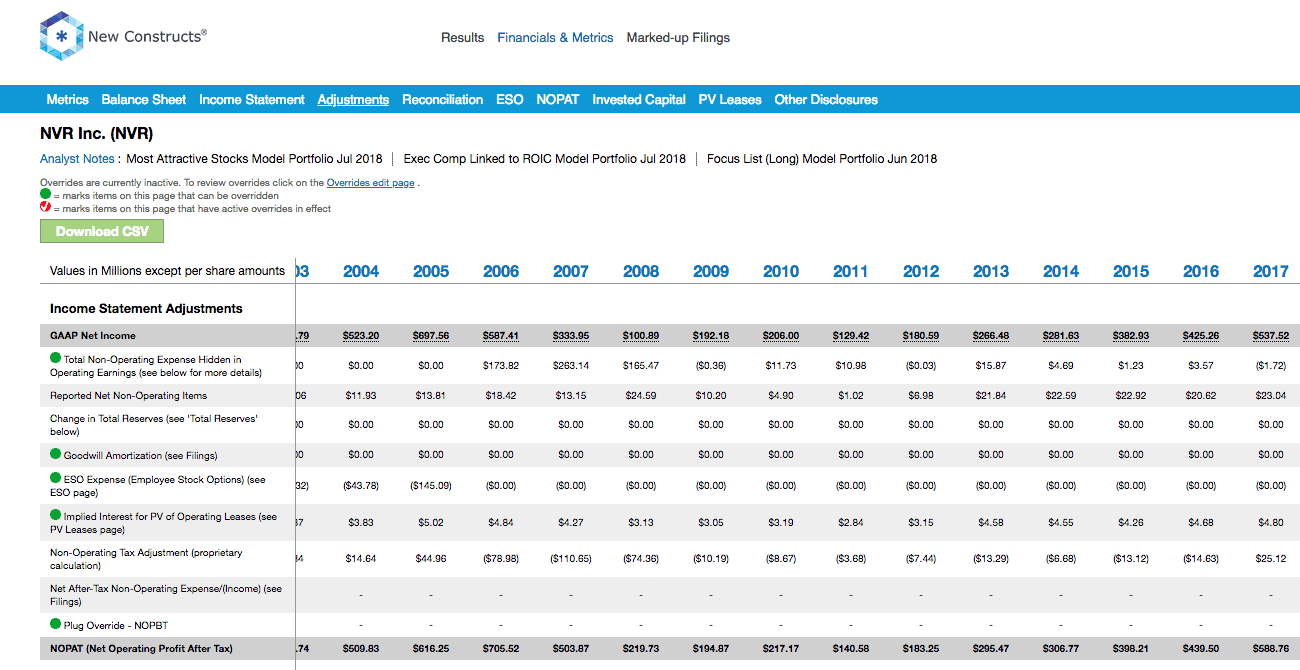Click green override dot for Total Non-Operating Expense
Viewport: 1300px width, 670px height.
point(56,358)
